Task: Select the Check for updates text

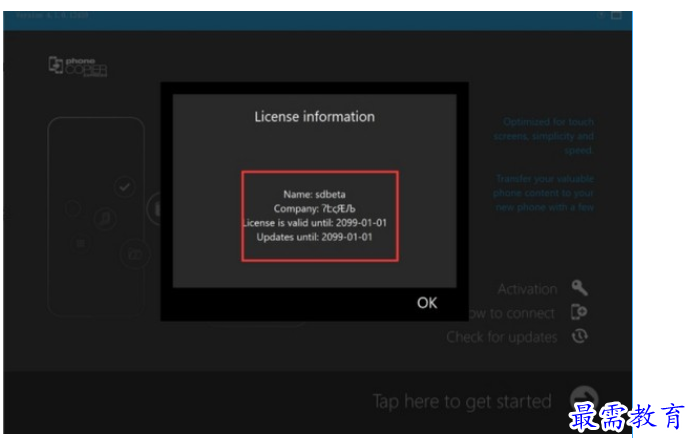Action: click(502, 337)
